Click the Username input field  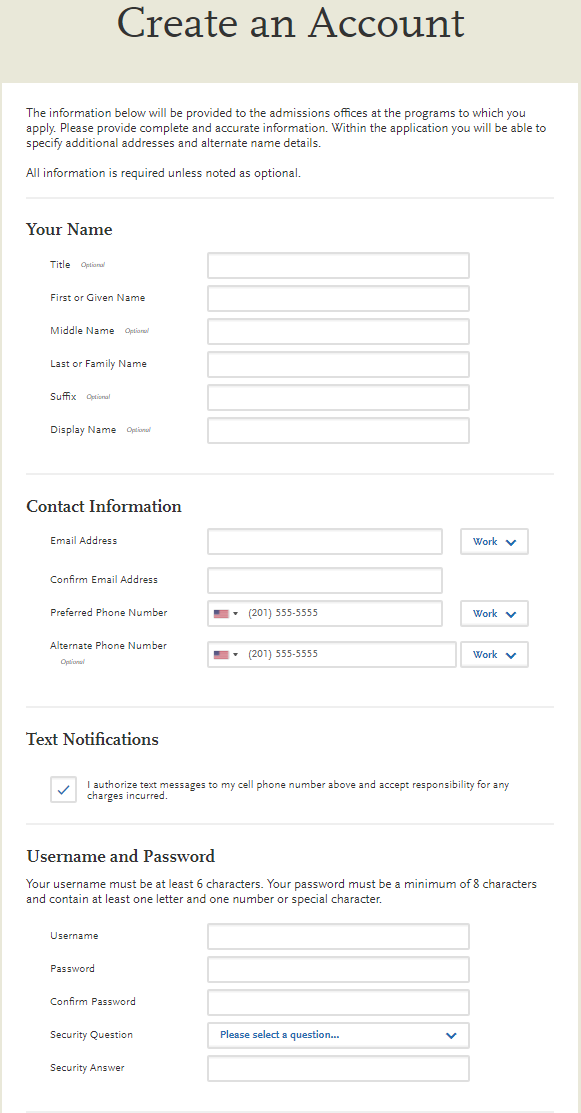[x=338, y=936]
